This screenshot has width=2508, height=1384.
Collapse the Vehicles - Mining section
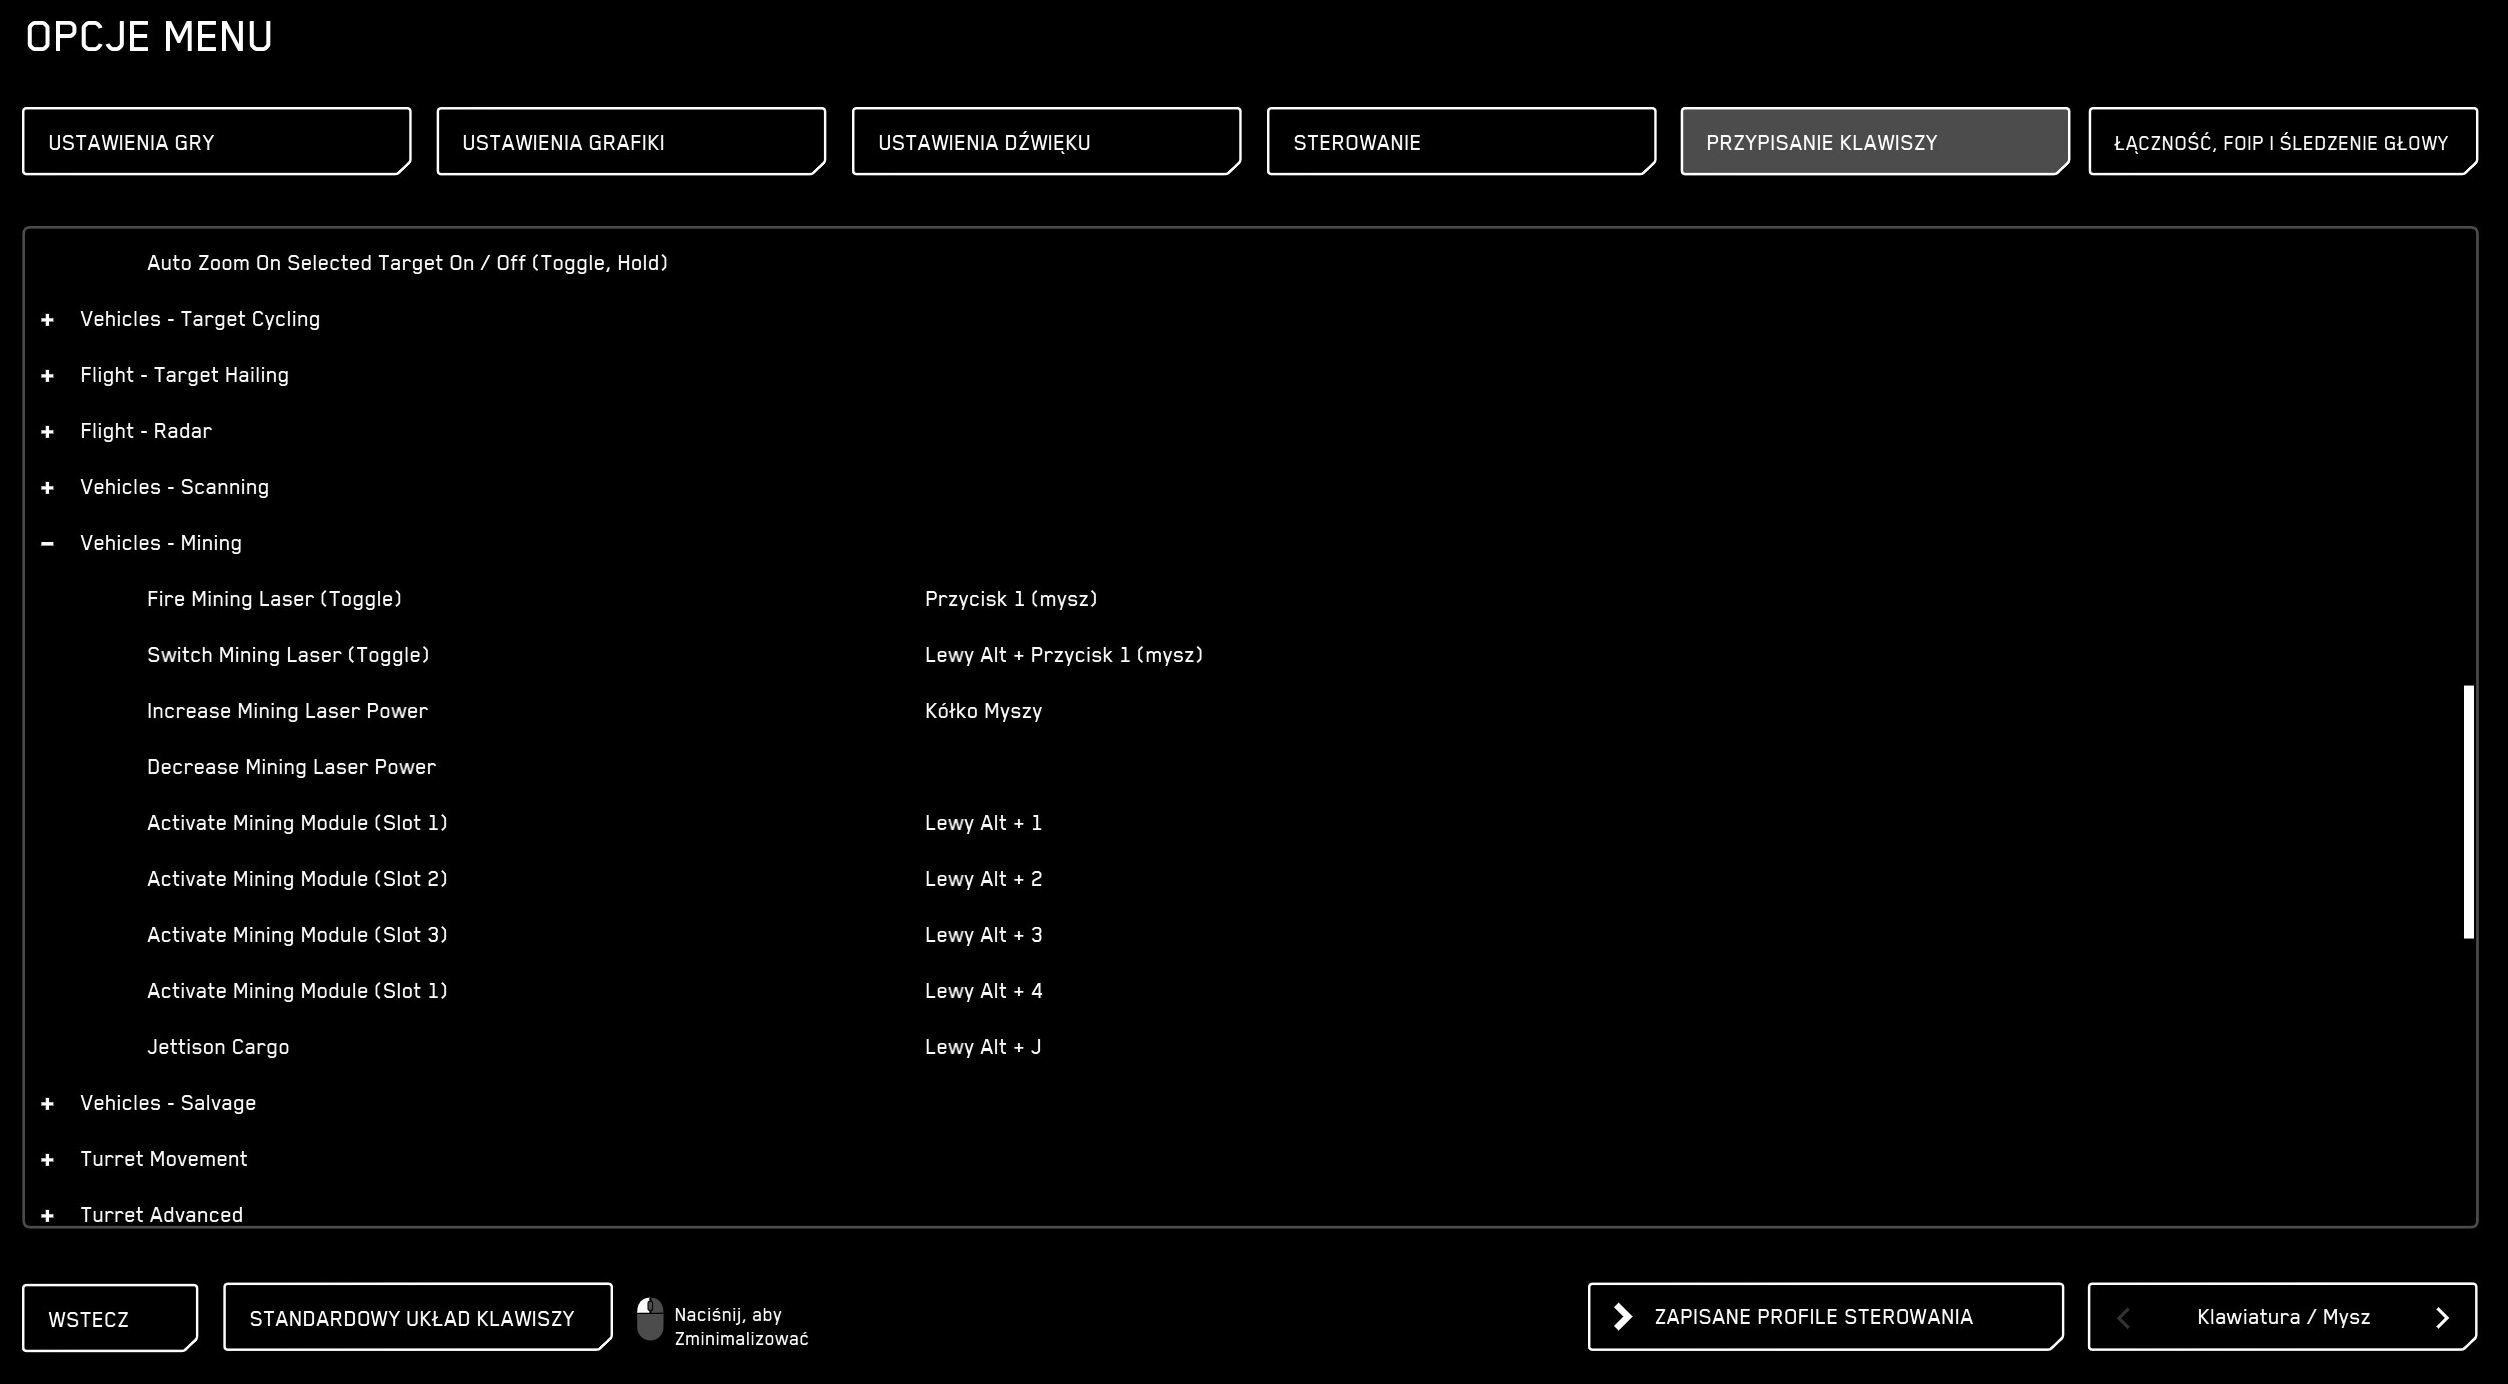point(47,544)
